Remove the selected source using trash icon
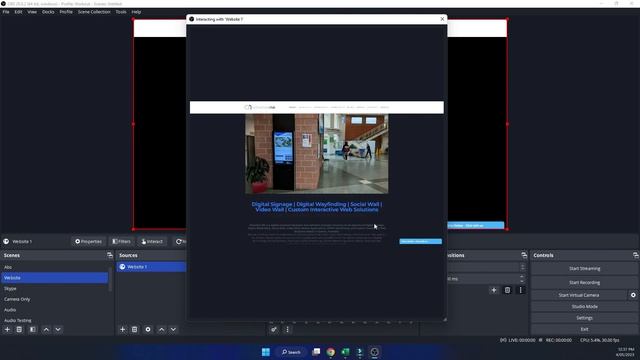 point(134,329)
